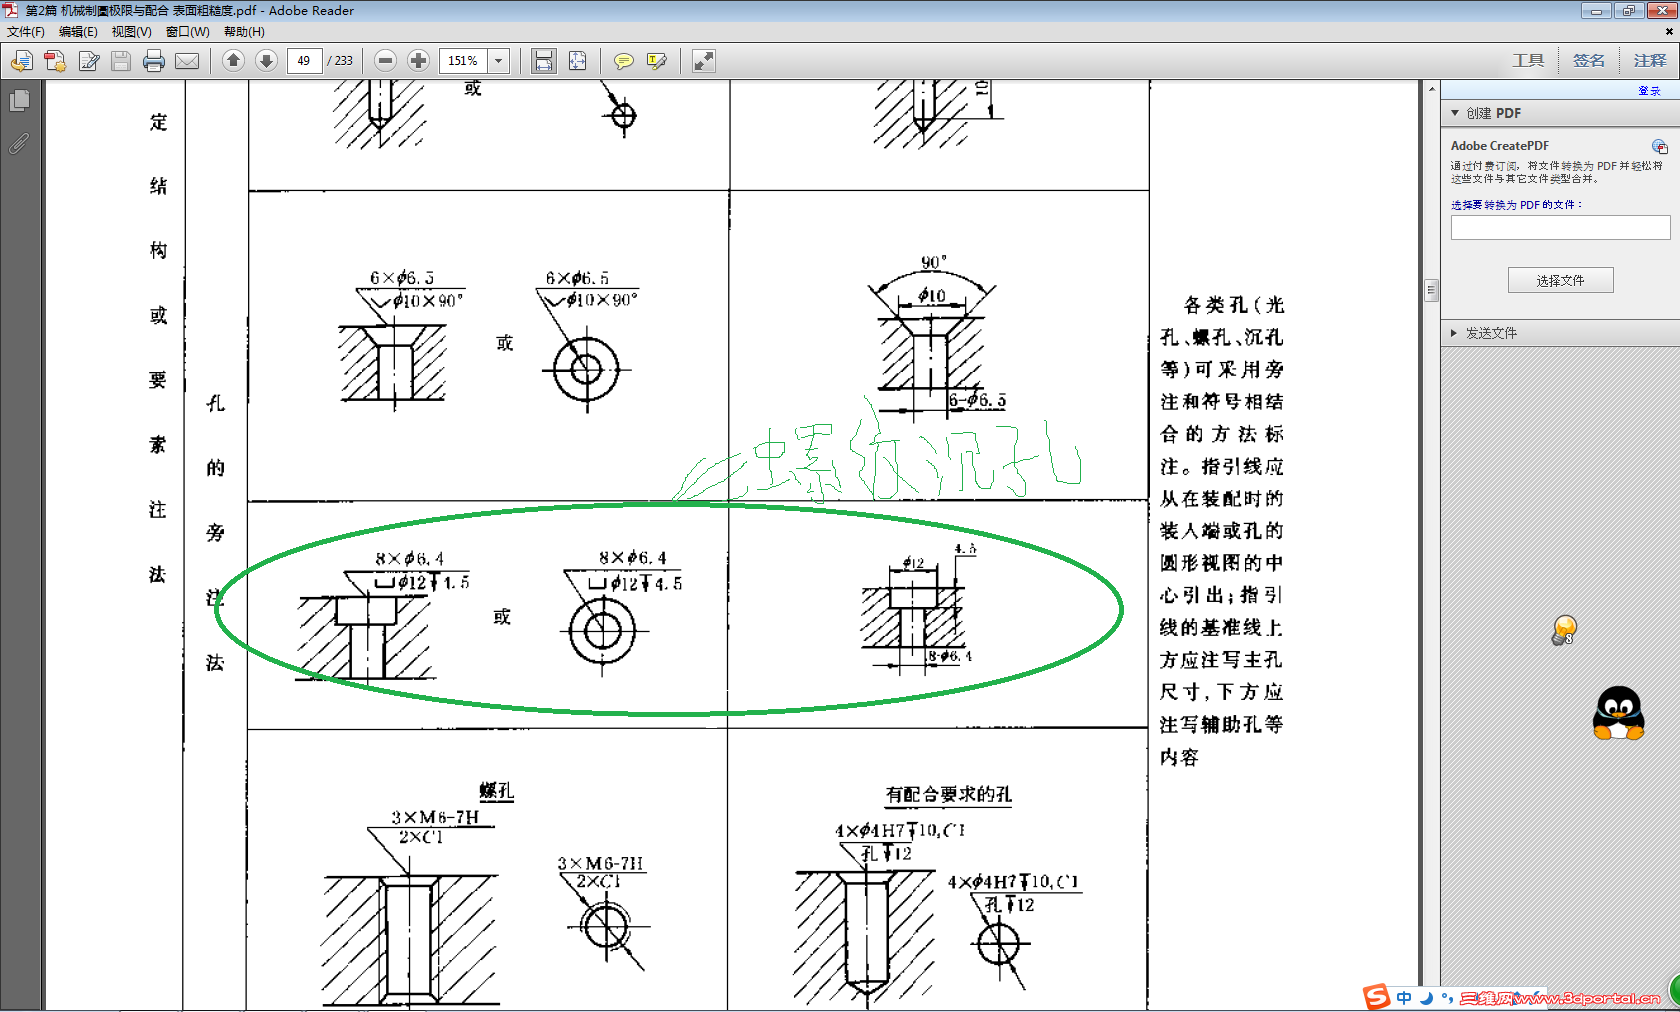Open QQ penguin from desktop widget
Screen dimensions: 1680x1012
coord(1618,712)
